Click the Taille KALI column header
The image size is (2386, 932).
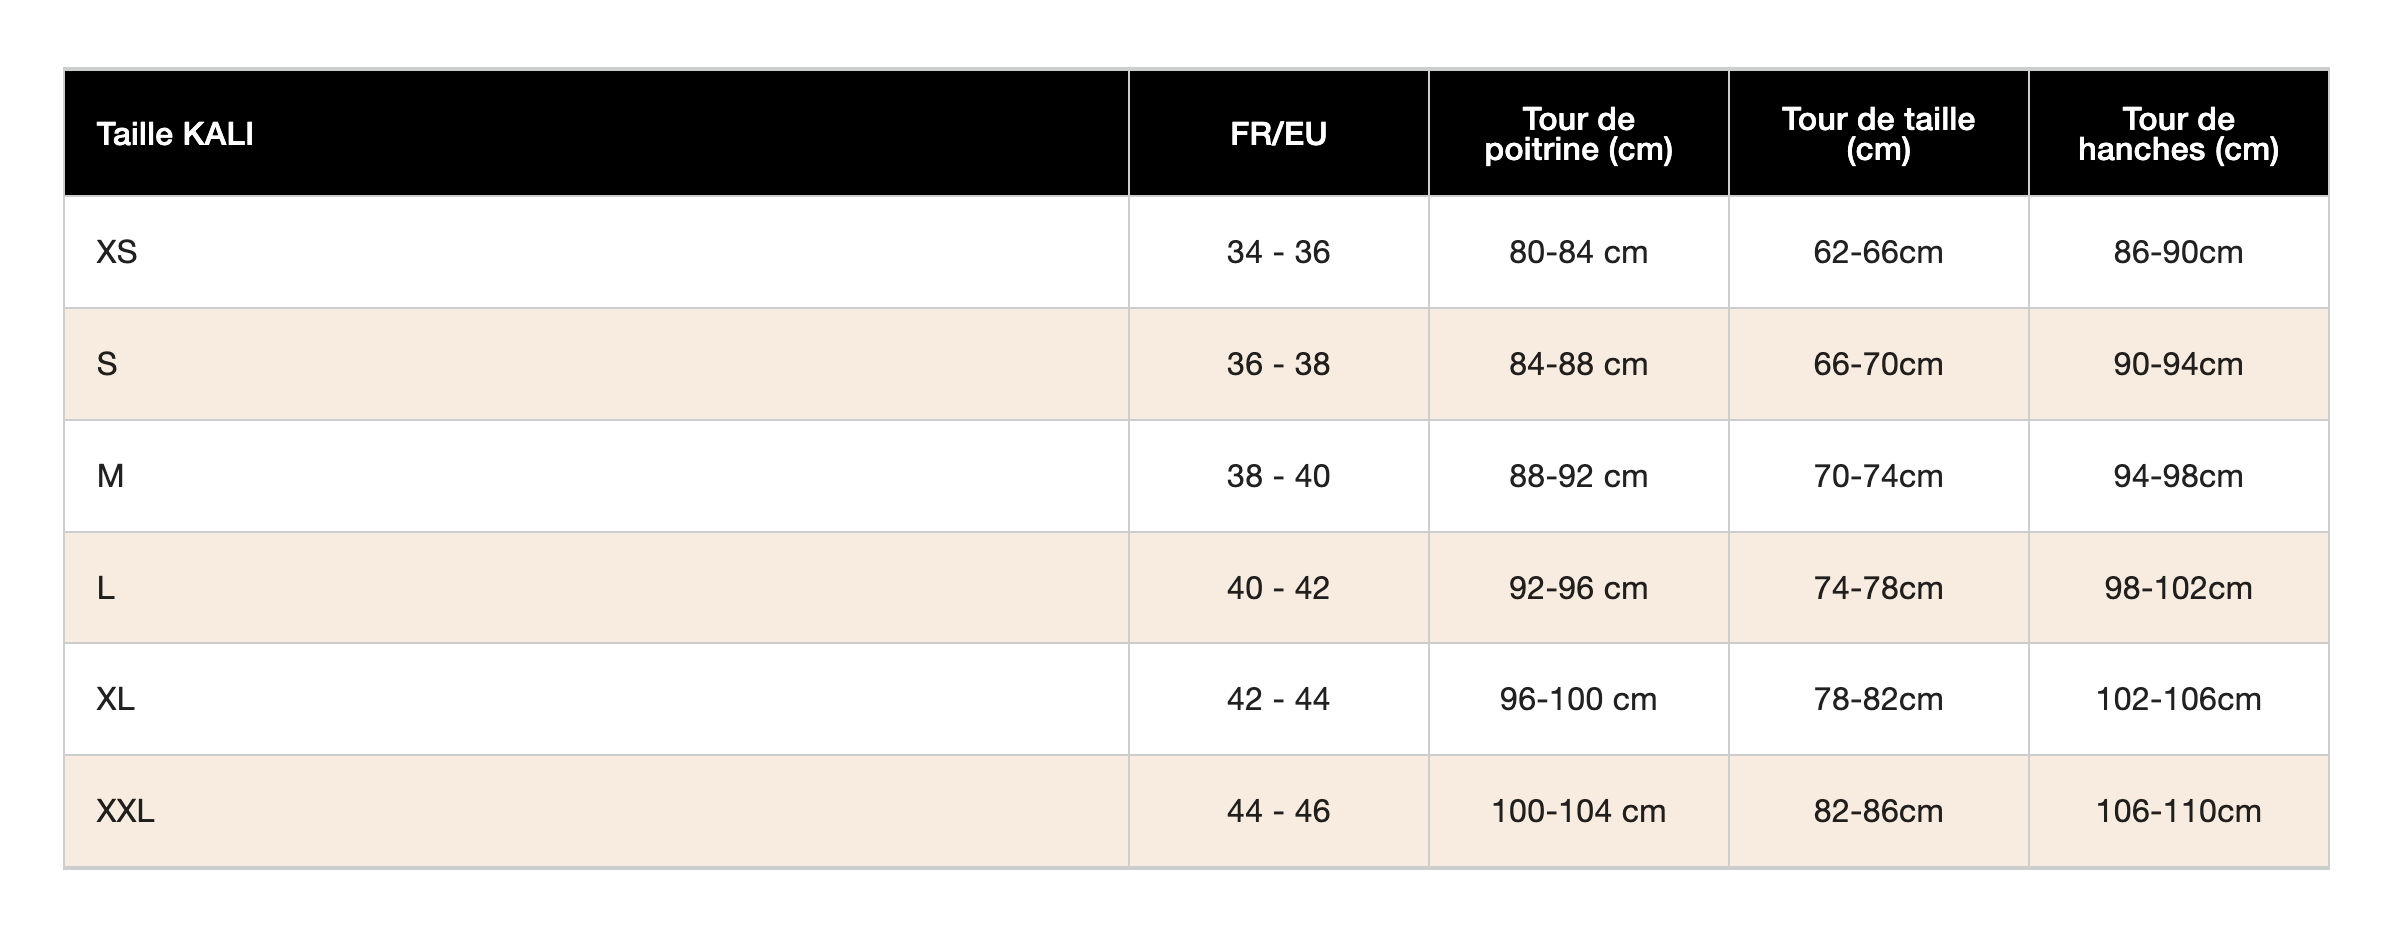[x=175, y=134]
